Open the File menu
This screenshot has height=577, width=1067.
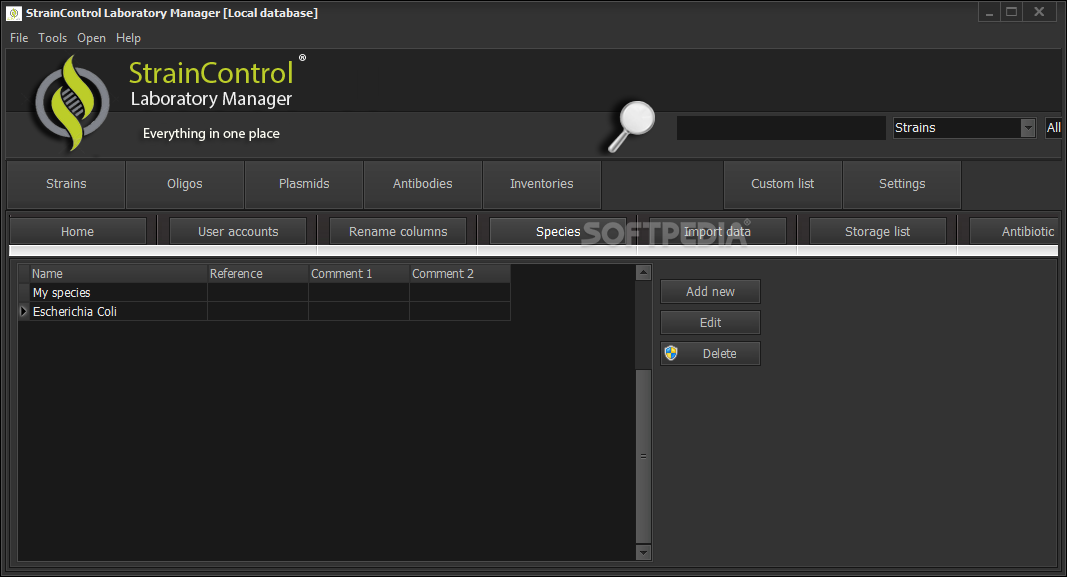coord(19,38)
